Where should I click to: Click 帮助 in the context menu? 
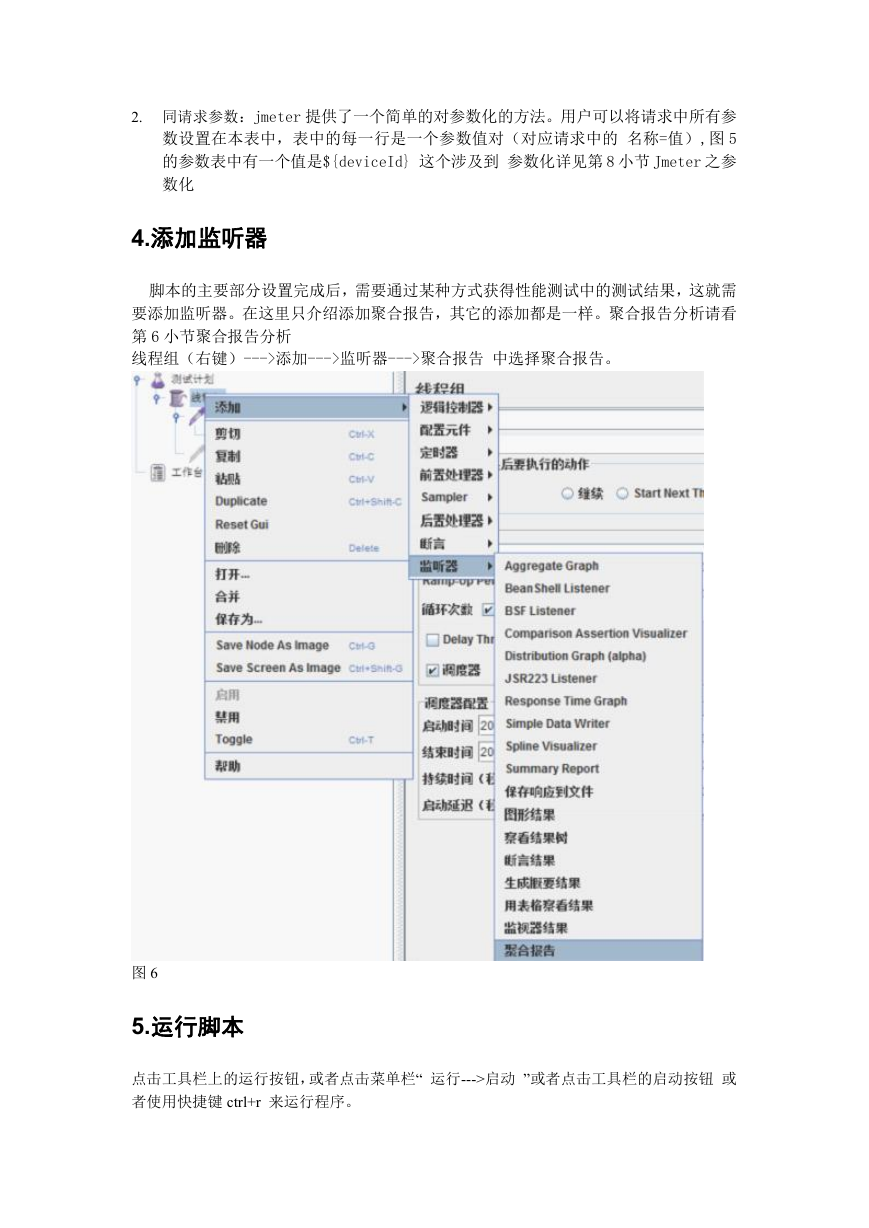coord(308,767)
